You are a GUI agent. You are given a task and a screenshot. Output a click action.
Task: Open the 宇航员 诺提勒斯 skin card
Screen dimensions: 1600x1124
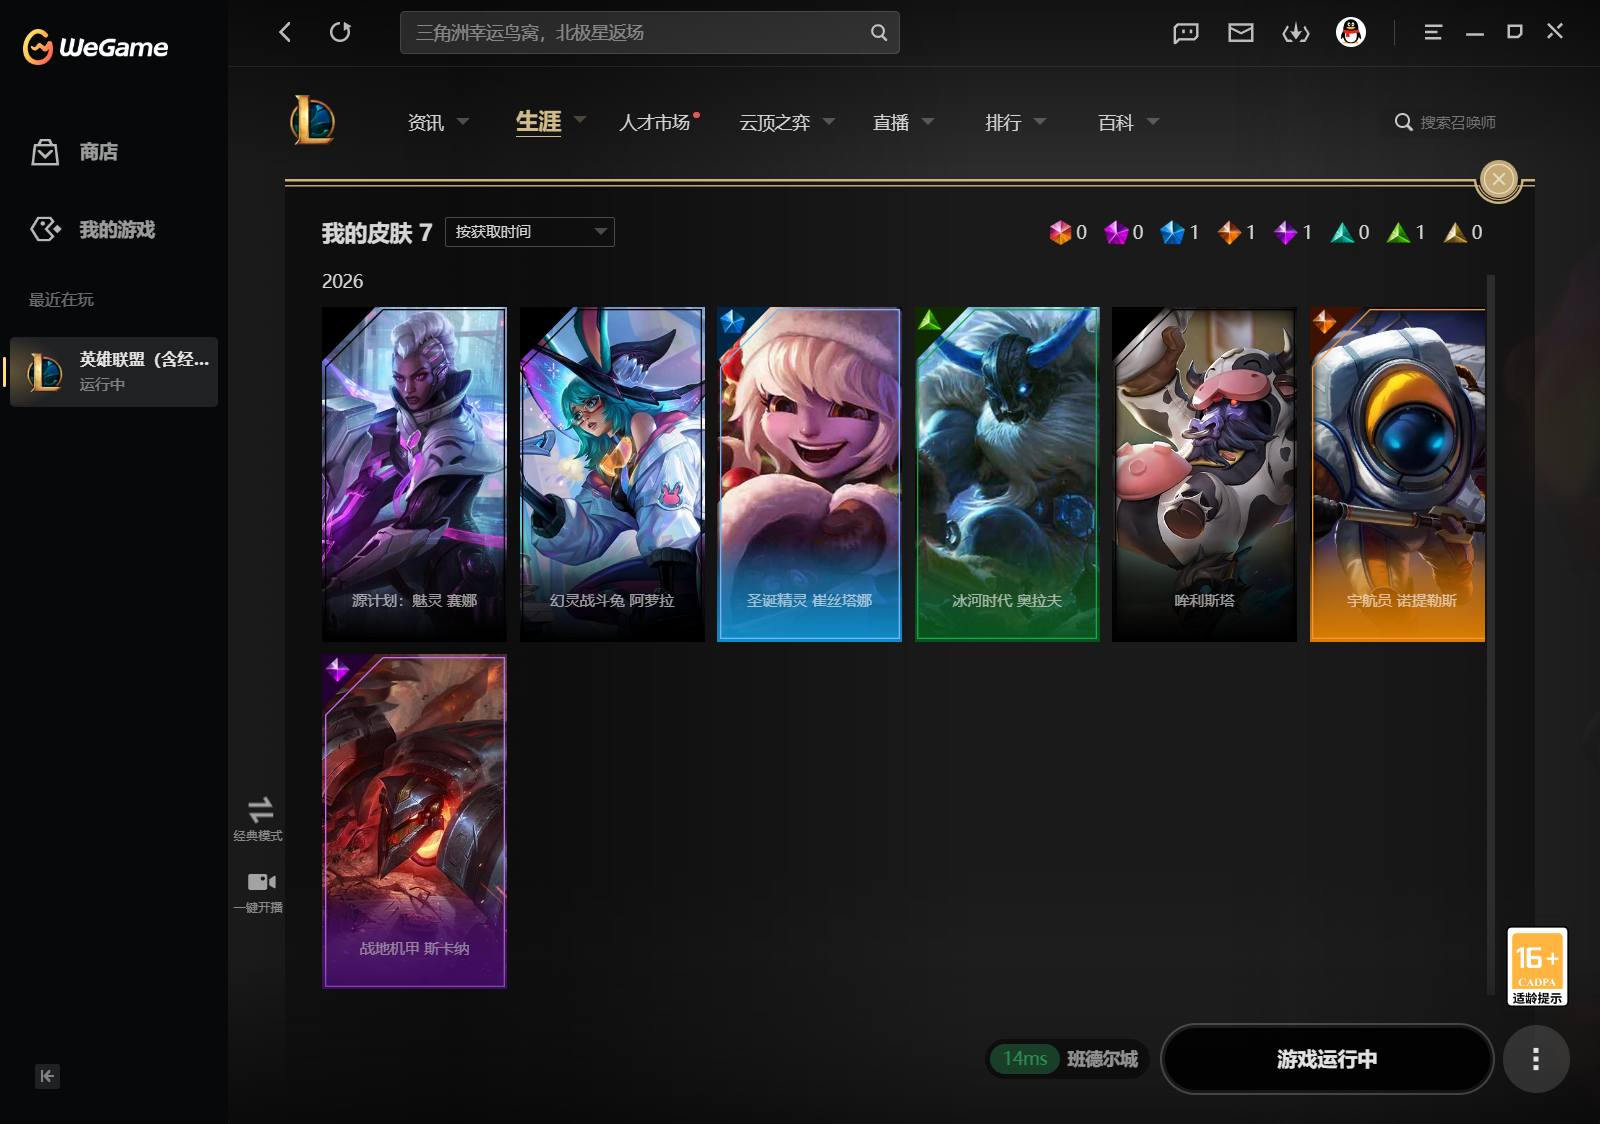point(1398,474)
